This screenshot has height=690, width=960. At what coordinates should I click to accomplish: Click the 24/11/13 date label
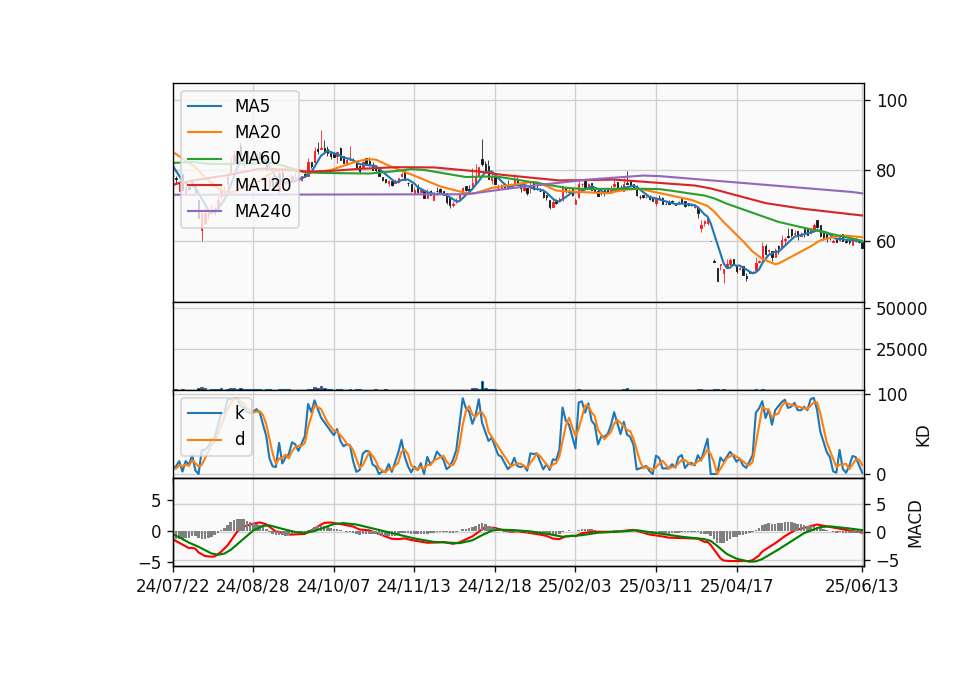coord(414,586)
